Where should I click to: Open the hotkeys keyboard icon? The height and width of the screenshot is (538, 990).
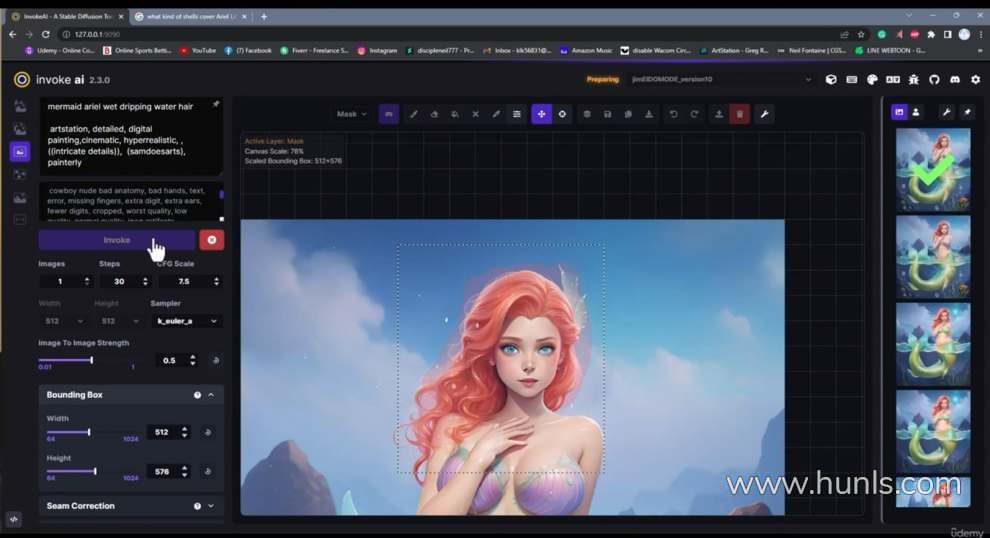pos(852,80)
